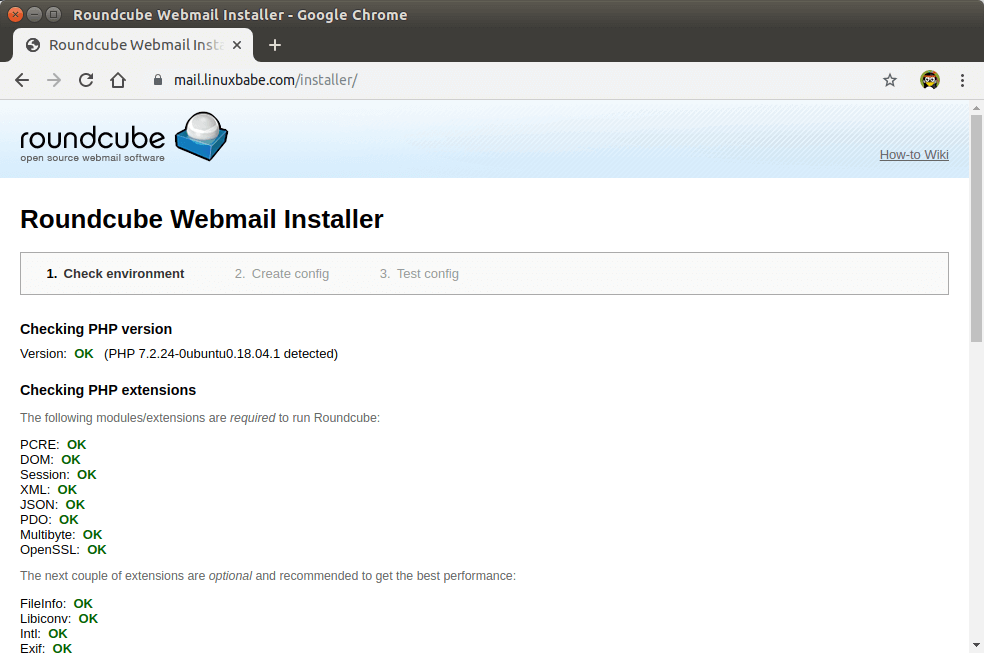Select step 1 Check environment

pyautogui.click(x=115, y=273)
